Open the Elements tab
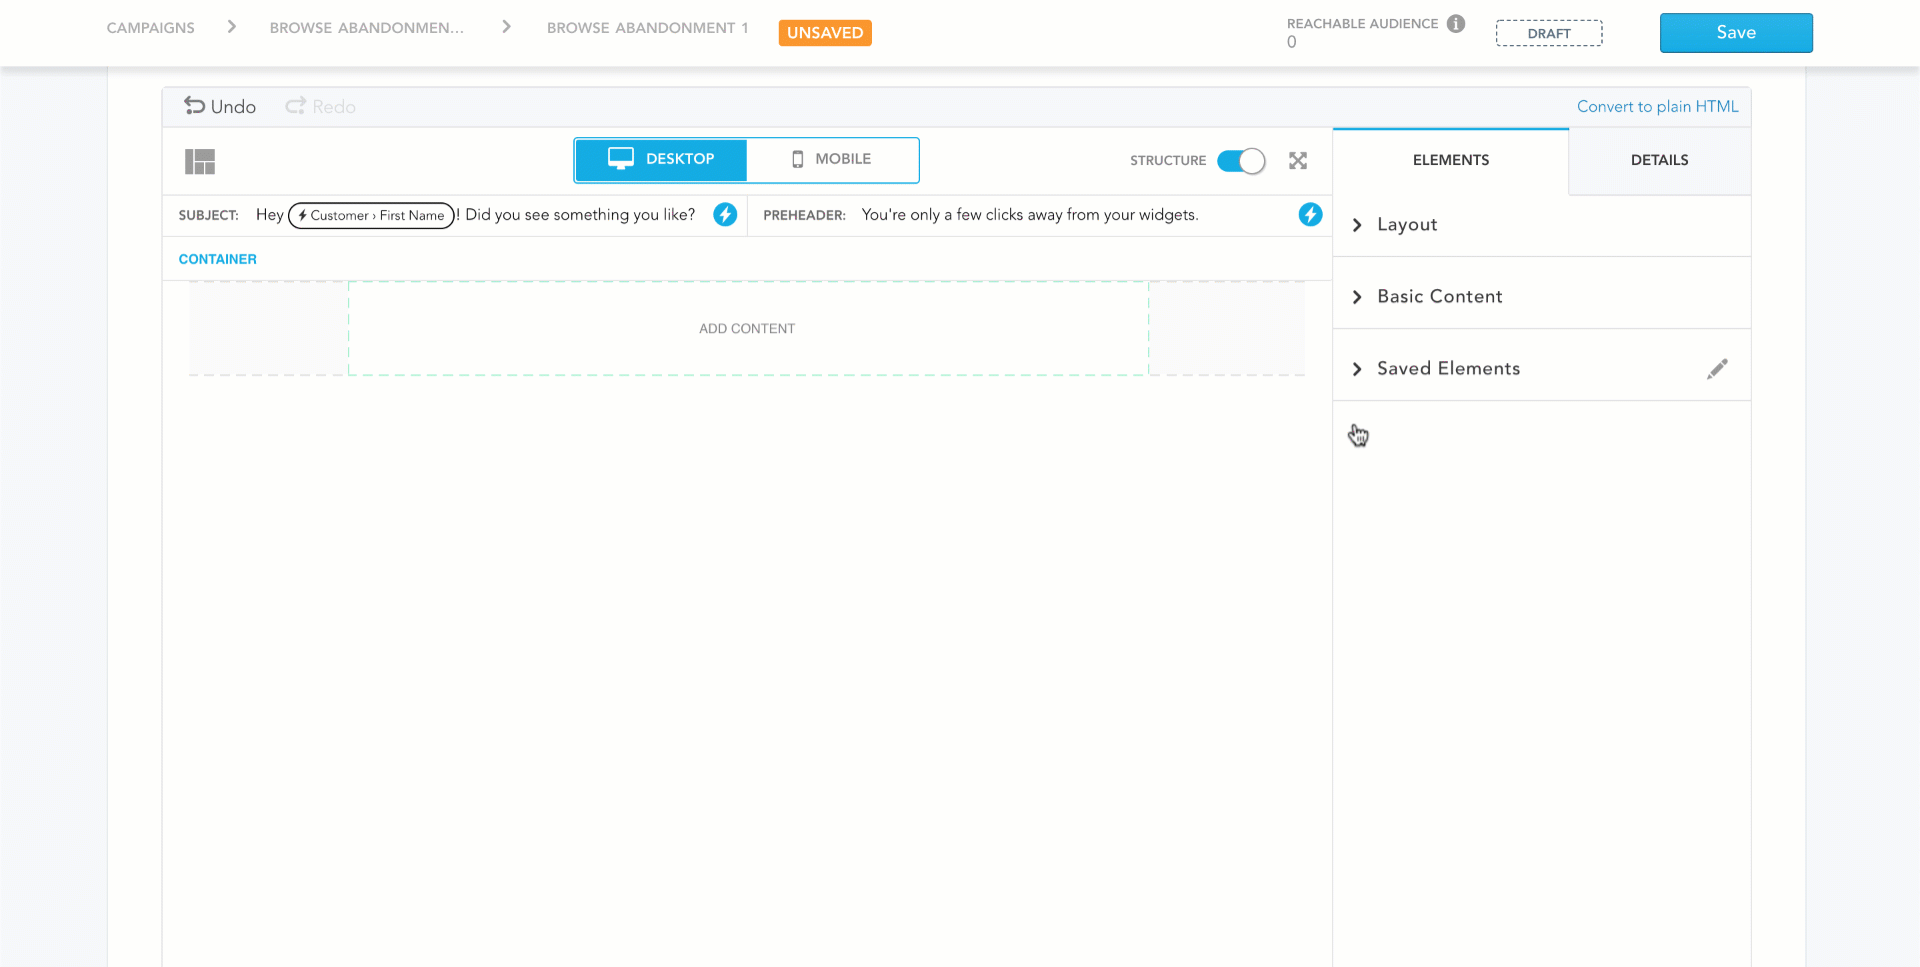The image size is (1920, 967). click(x=1450, y=160)
